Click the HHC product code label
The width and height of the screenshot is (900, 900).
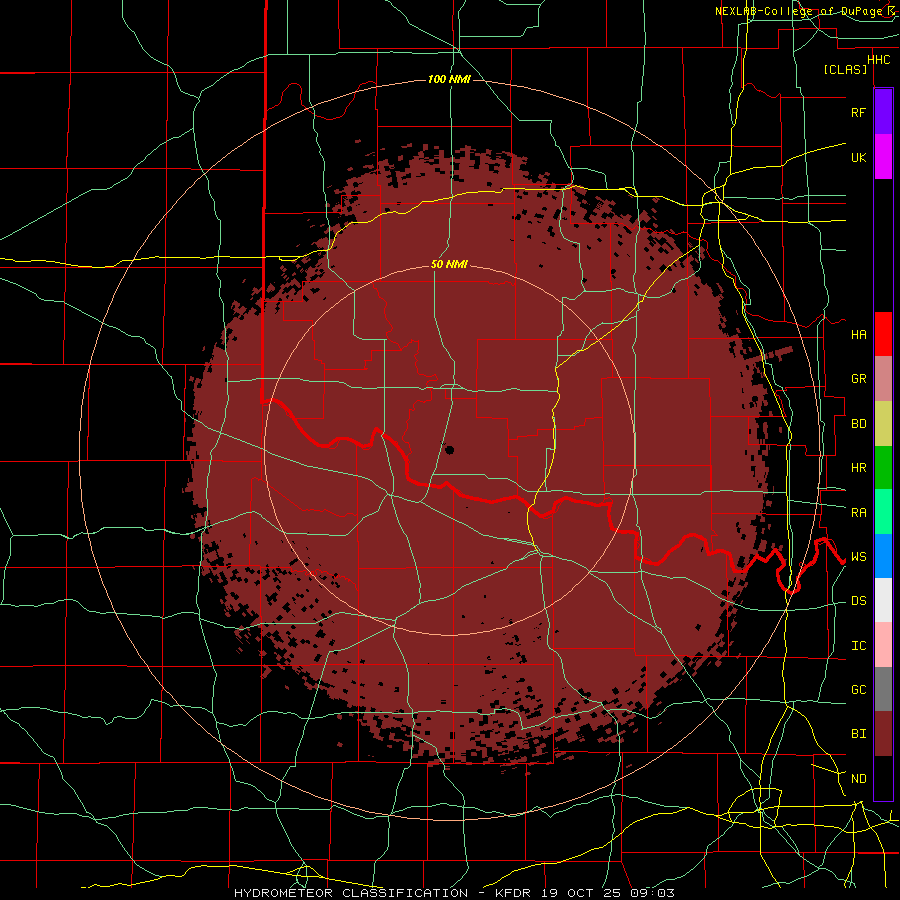879,60
